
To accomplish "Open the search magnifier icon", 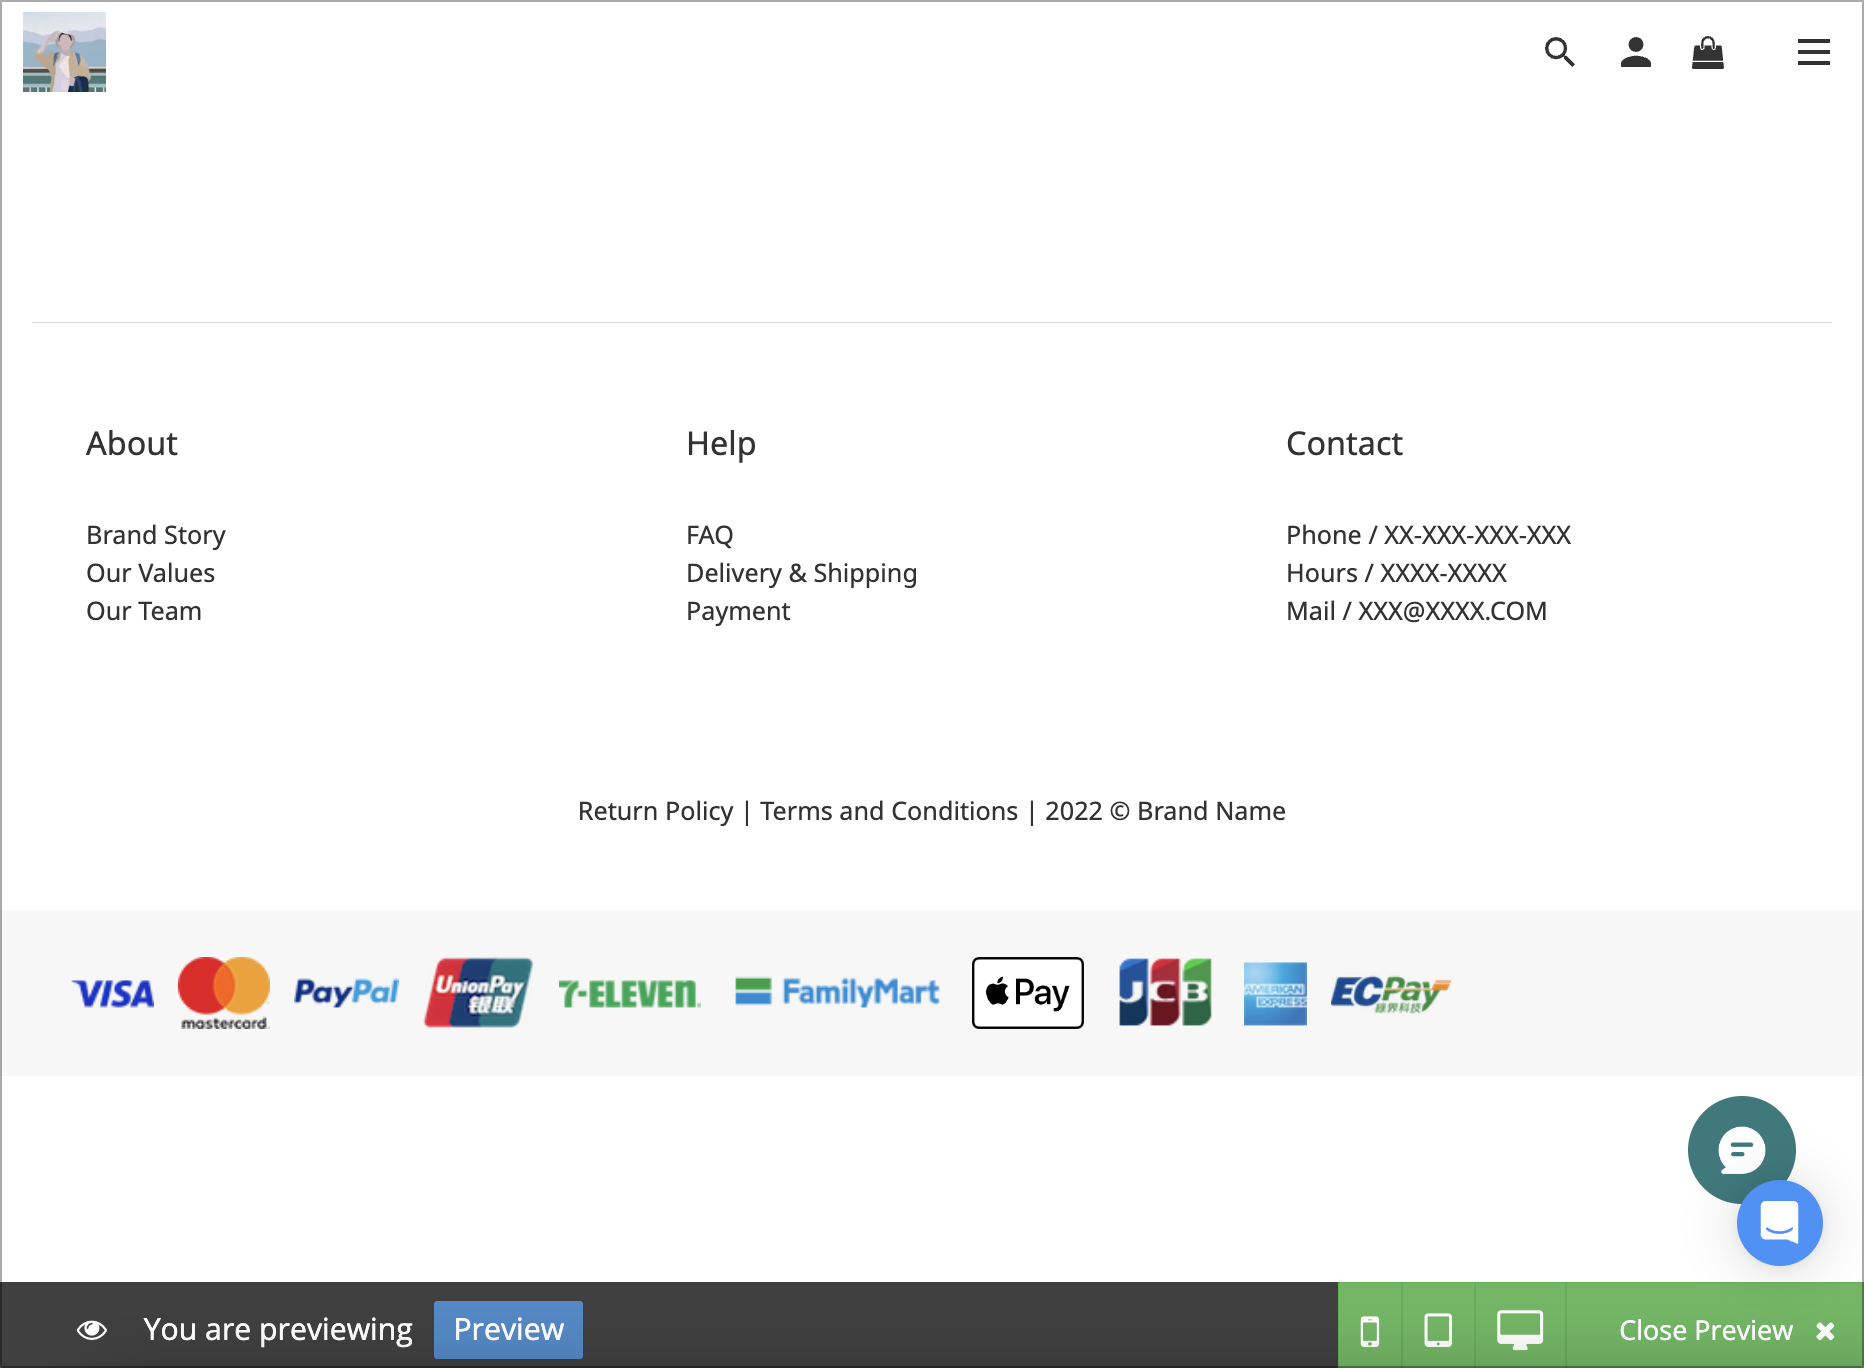I will tap(1559, 52).
